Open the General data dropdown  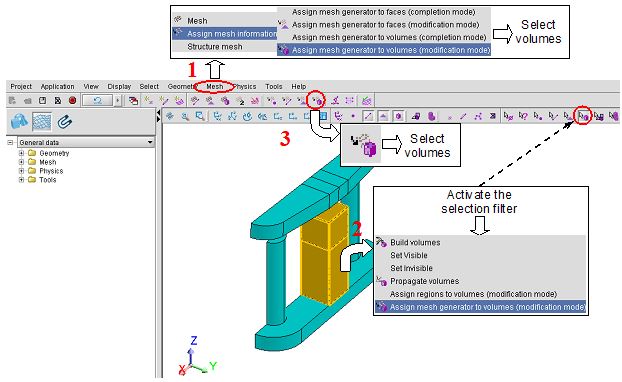coord(86,142)
